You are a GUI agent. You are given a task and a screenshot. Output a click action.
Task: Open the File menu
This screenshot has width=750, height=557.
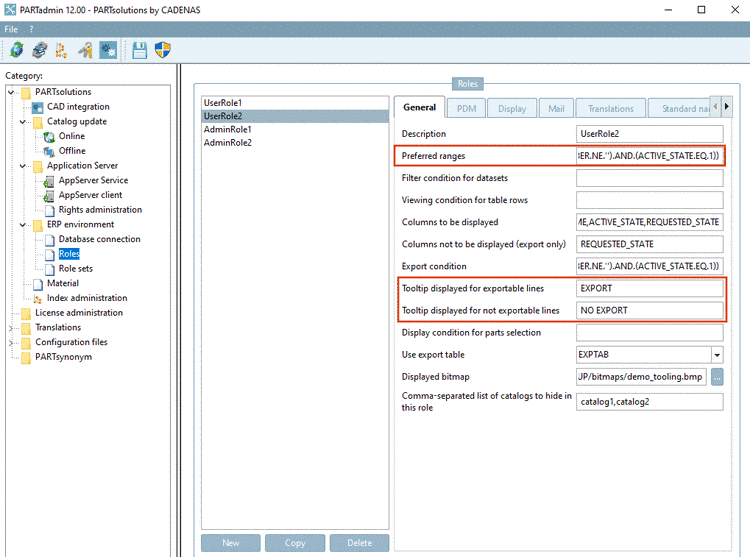(11, 29)
